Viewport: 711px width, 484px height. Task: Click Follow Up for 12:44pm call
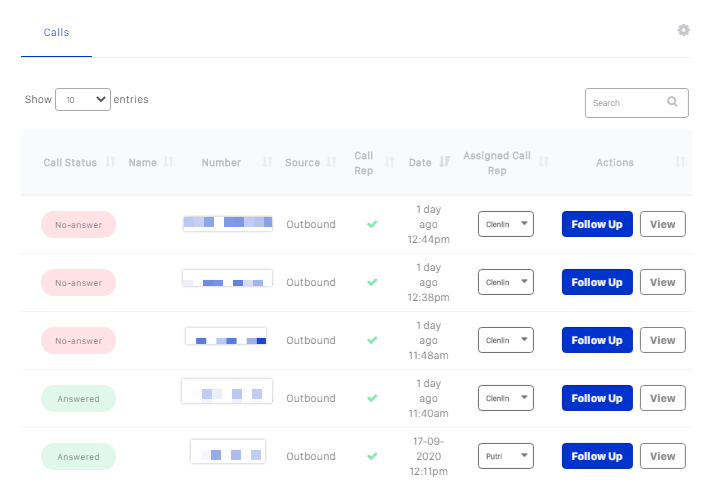point(597,224)
